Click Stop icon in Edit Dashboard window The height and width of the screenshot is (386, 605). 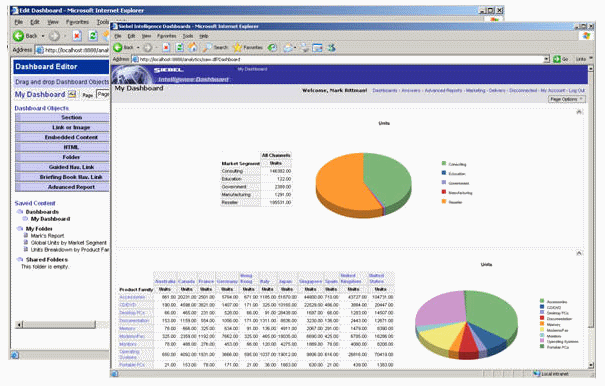click(x=77, y=36)
